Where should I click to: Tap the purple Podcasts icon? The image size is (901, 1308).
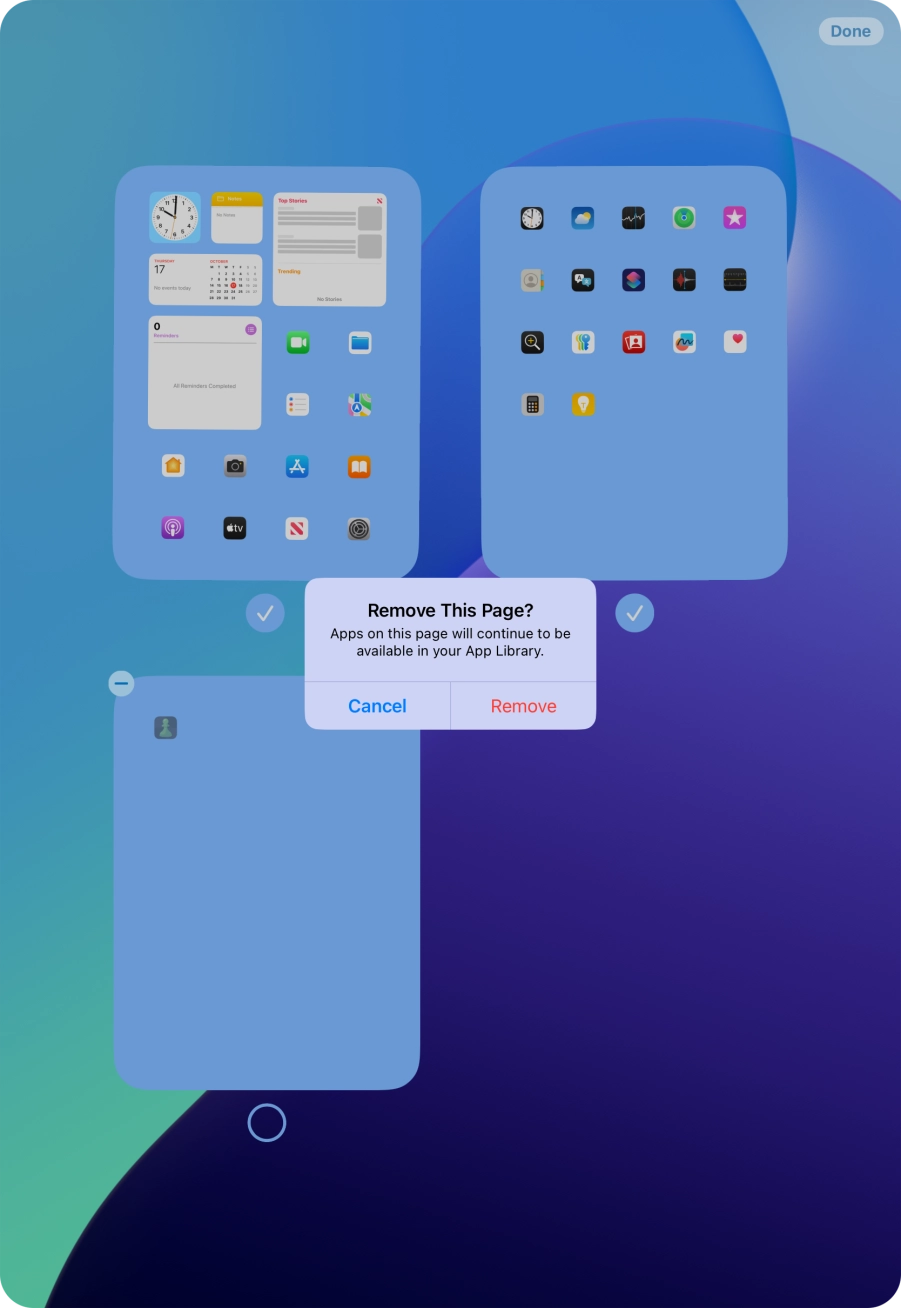click(x=173, y=528)
